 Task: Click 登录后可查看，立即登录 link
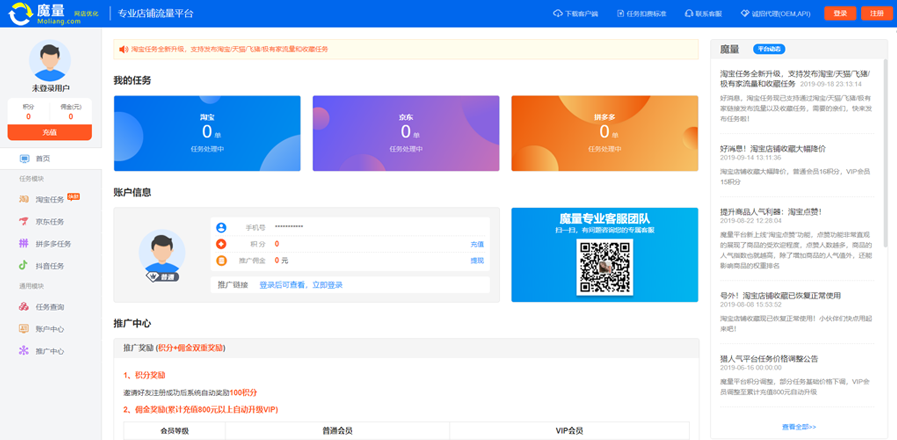[x=301, y=285]
